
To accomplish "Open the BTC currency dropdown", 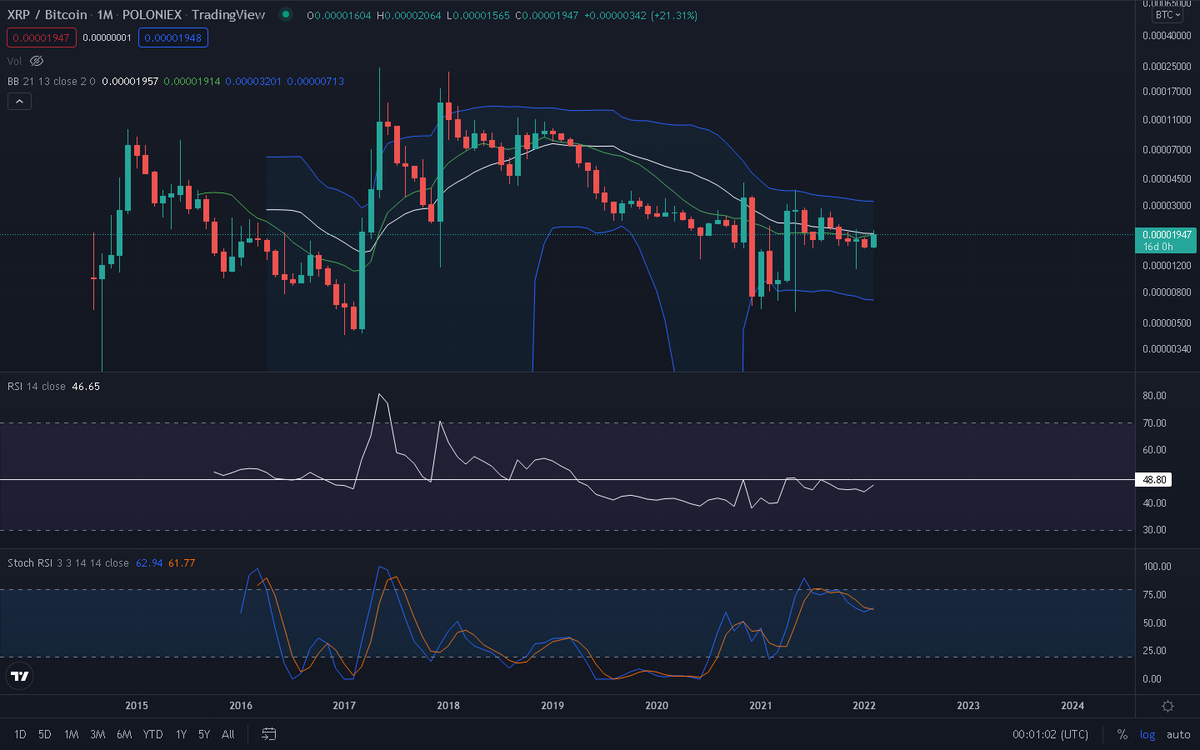I will [1168, 15].
